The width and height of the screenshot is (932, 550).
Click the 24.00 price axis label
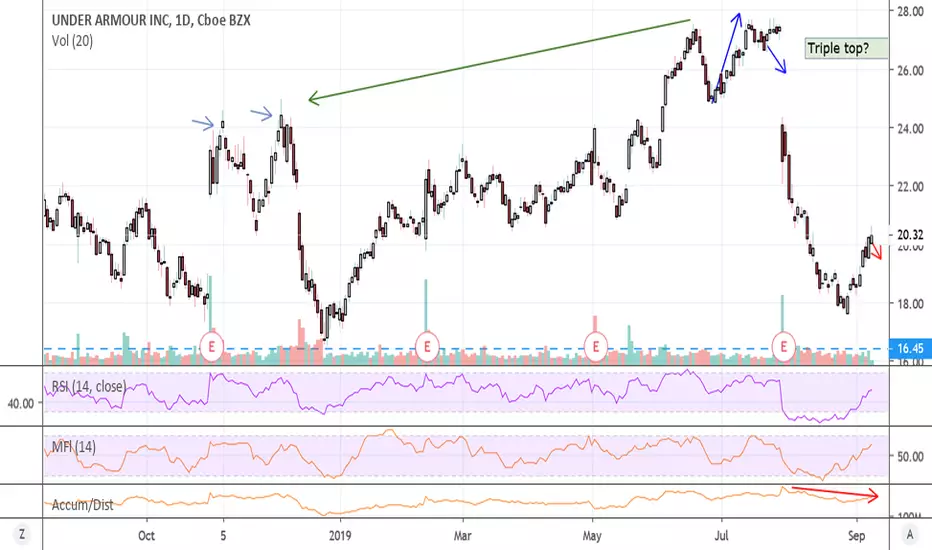tap(910, 128)
